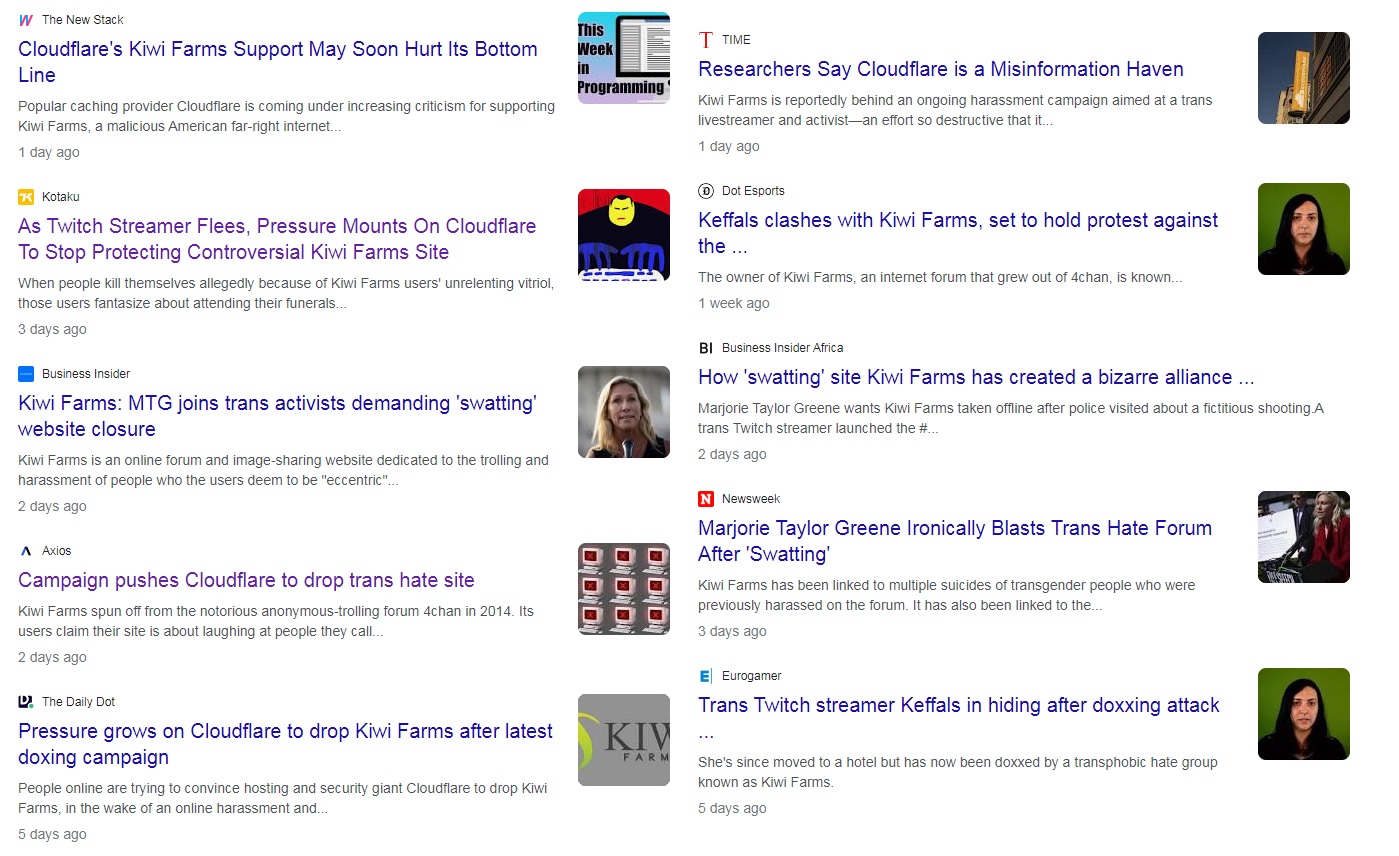Image resolution: width=1399 pixels, height=856 pixels.
Task: Click the Business Insider Africa source name
Action: coord(783,348)
